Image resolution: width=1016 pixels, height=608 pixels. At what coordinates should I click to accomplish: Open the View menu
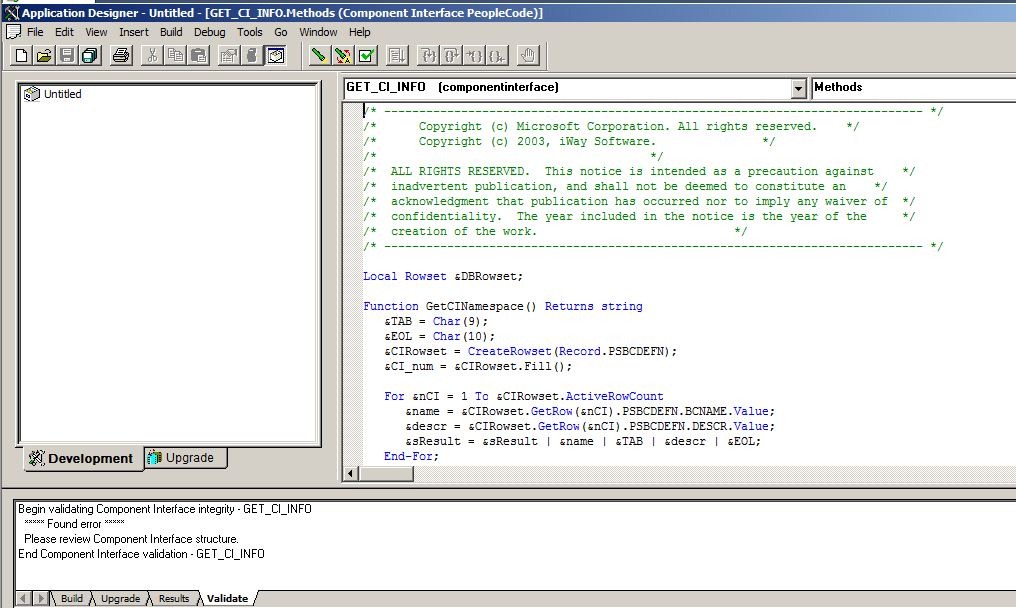click(96, 32)
